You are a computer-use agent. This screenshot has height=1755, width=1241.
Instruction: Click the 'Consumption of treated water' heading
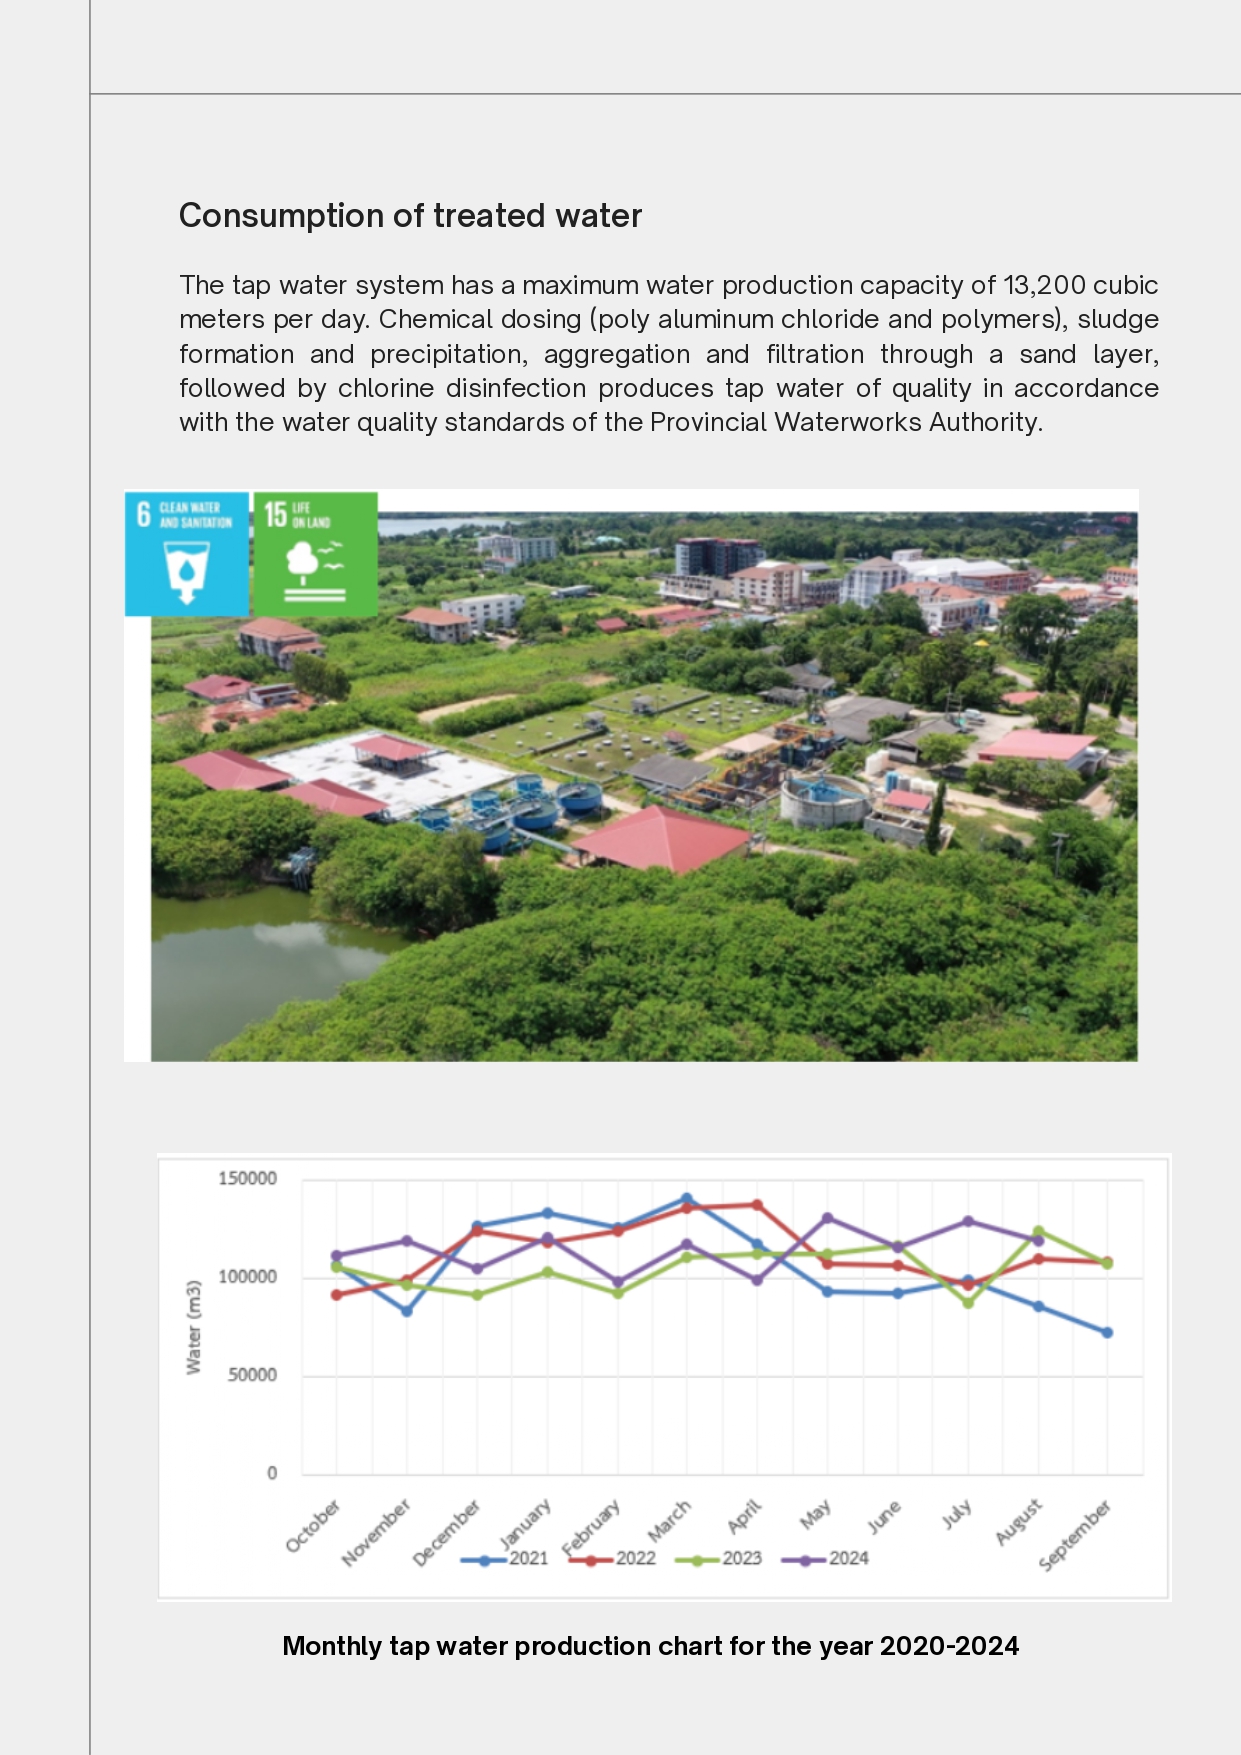[x=410, y=216]
